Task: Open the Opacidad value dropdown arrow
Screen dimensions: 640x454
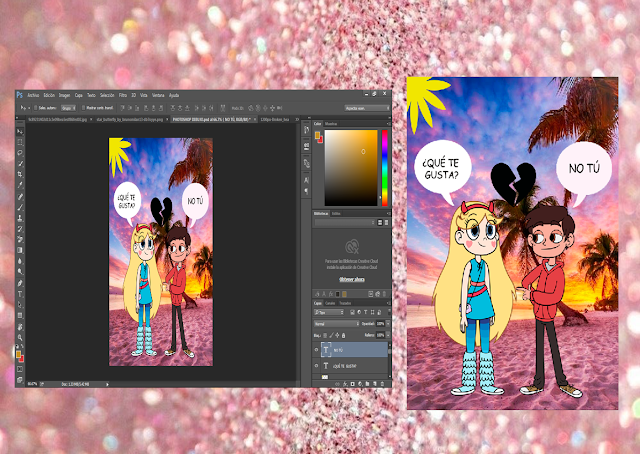Action: click(387, 324)
